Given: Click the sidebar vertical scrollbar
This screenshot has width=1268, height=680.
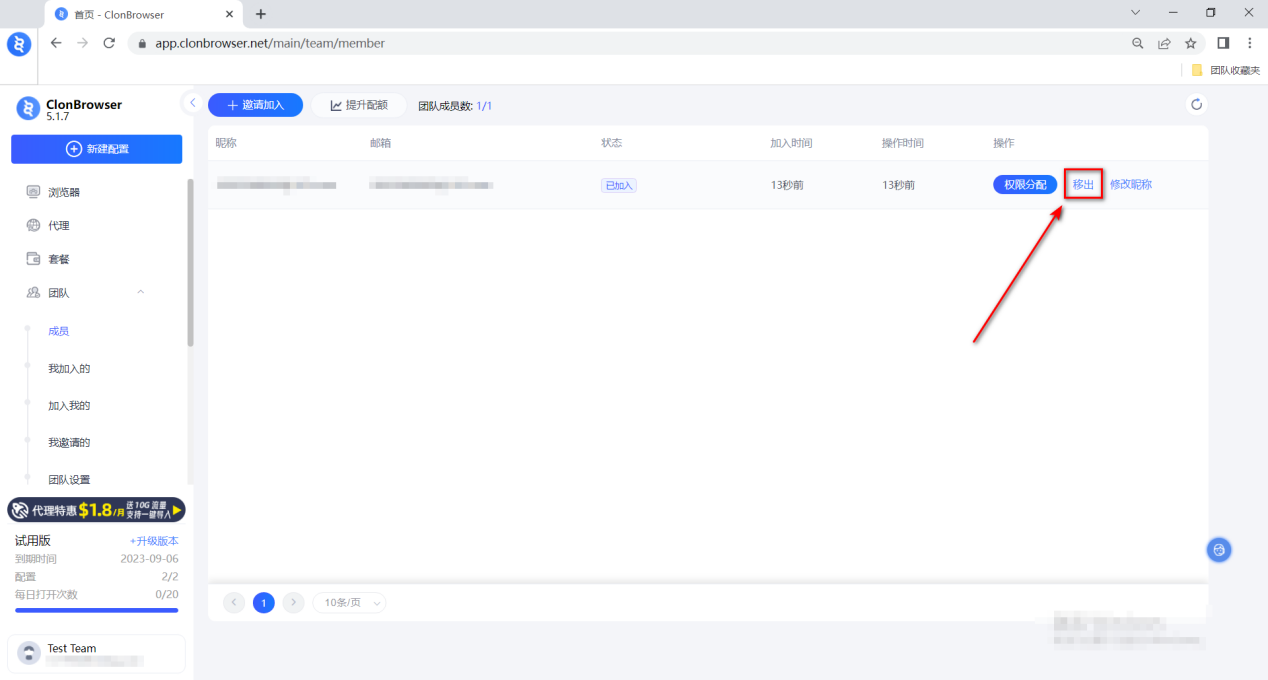Looking at the screenshot, I should pyautogui.click(x=190, y=262).
